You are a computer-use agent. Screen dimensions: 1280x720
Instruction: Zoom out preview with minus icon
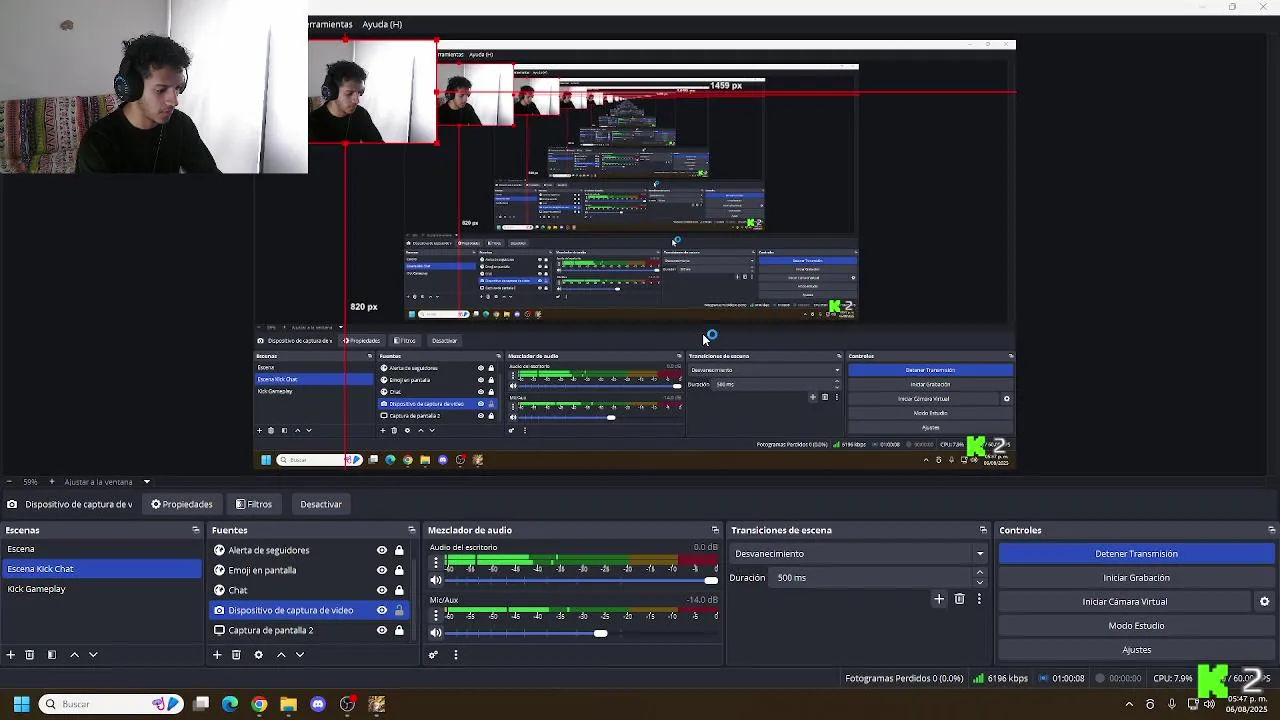pyautogui.click(x=9, y=482)
